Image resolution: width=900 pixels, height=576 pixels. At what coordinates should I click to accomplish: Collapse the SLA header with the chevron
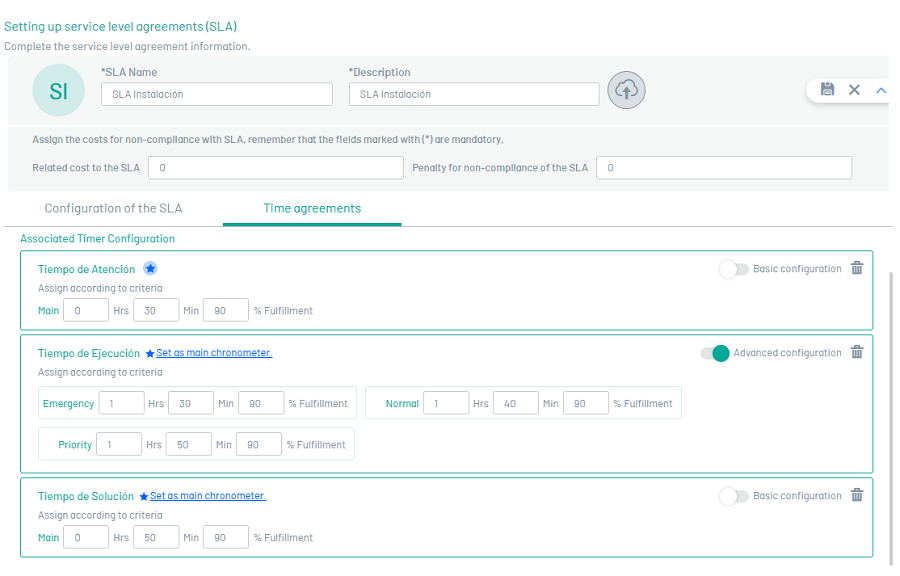pos(881,90)
